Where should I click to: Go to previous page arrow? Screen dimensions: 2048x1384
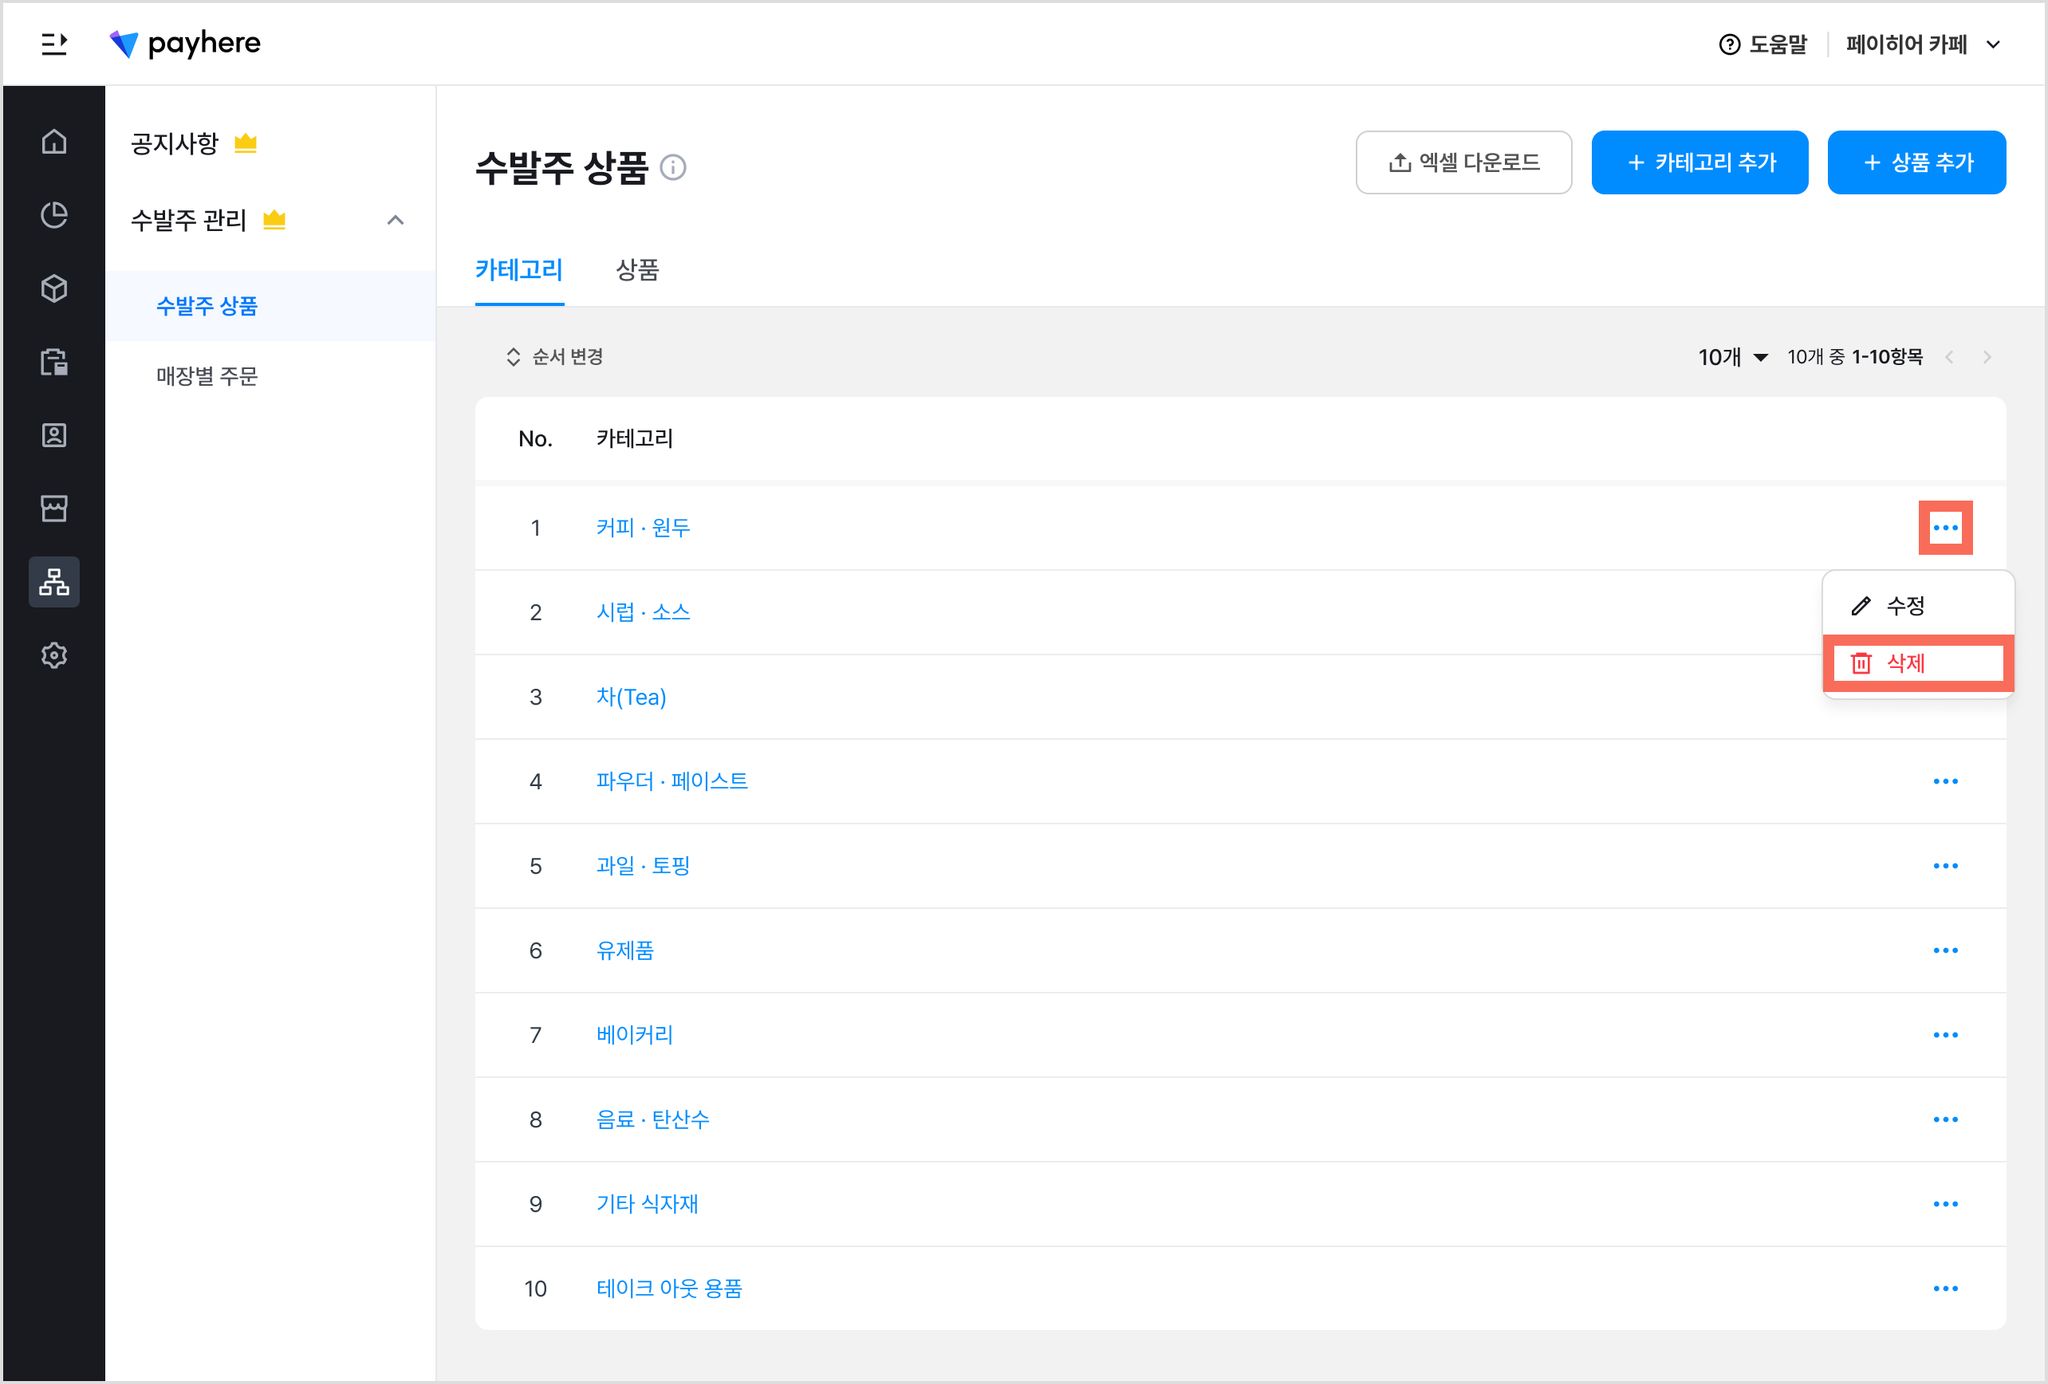click(x=1949, y=357)
